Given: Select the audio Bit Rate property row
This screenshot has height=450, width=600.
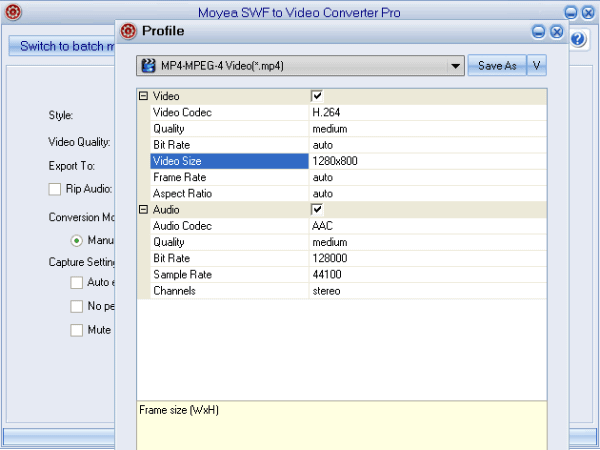Looking at the screenshot, I should click(x=348, y=258).
